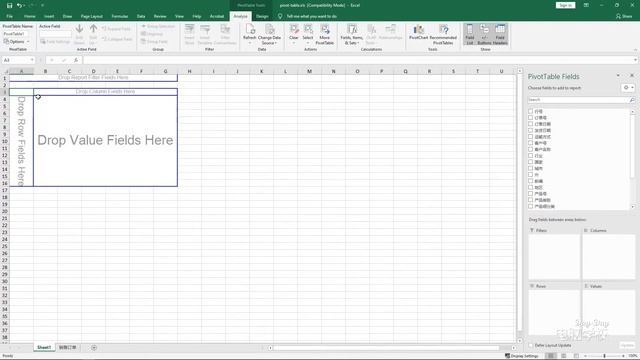
Task: Switch to the Insert ribbon tab
Action: pyautogui.click(x=49, y=16)
